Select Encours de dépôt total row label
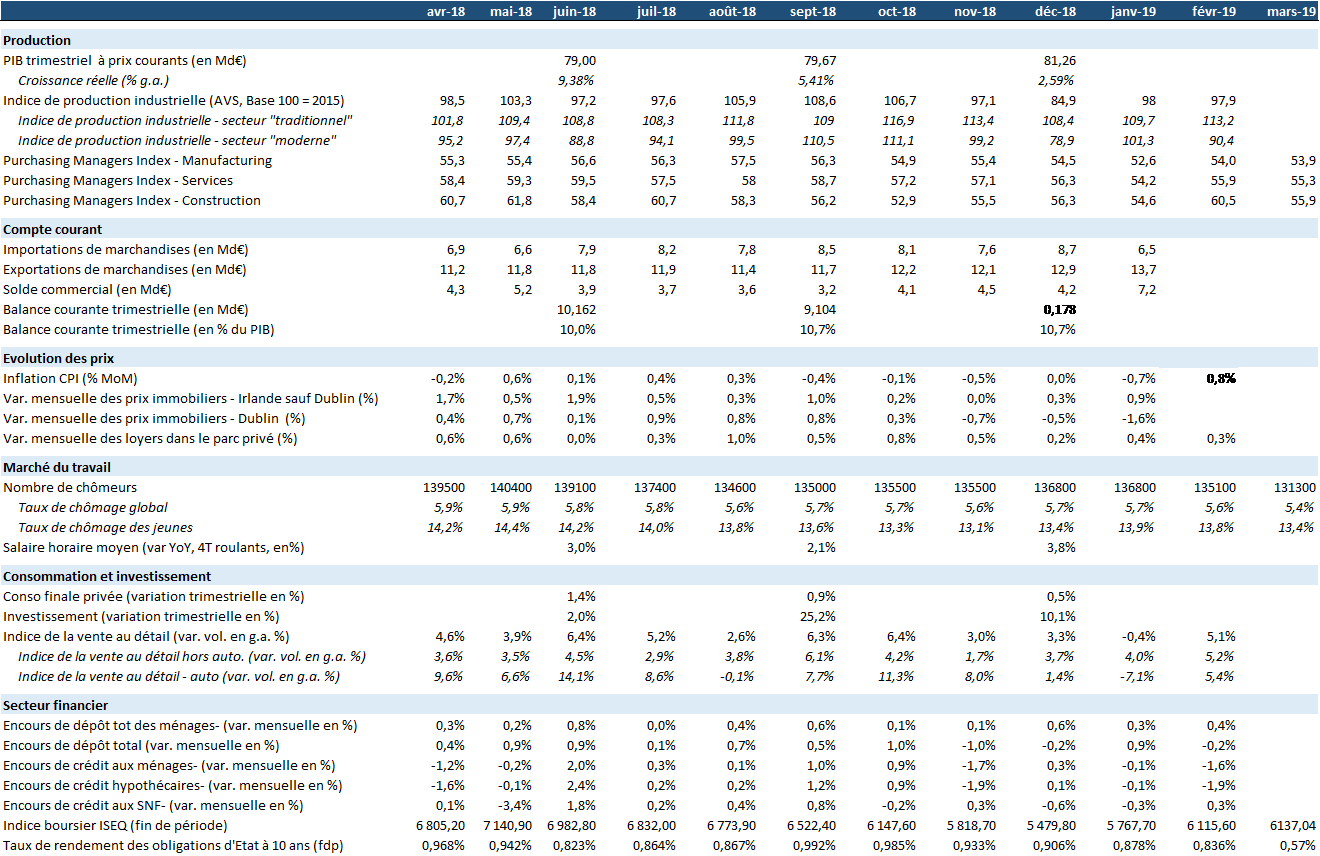Screen dimensions: 1320x856 142,745
